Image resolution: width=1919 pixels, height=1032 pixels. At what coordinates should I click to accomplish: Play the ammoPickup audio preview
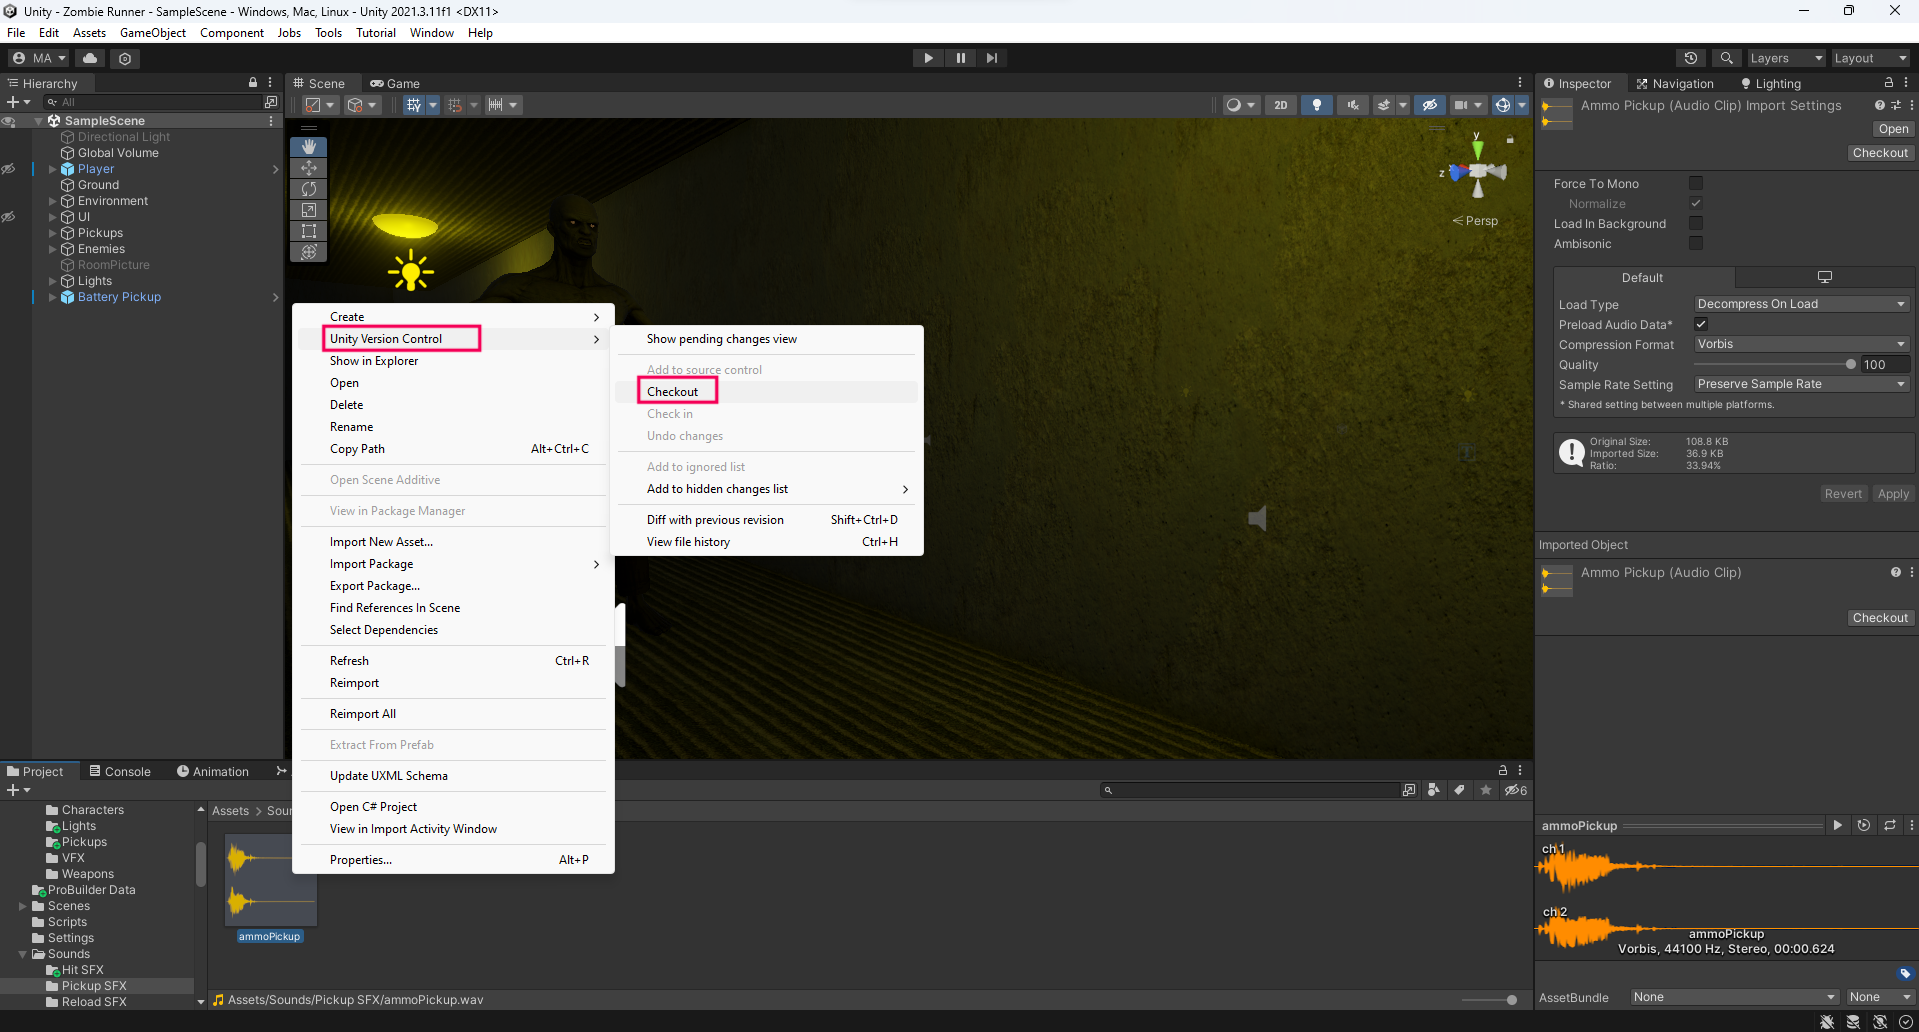coord(1837,825)
